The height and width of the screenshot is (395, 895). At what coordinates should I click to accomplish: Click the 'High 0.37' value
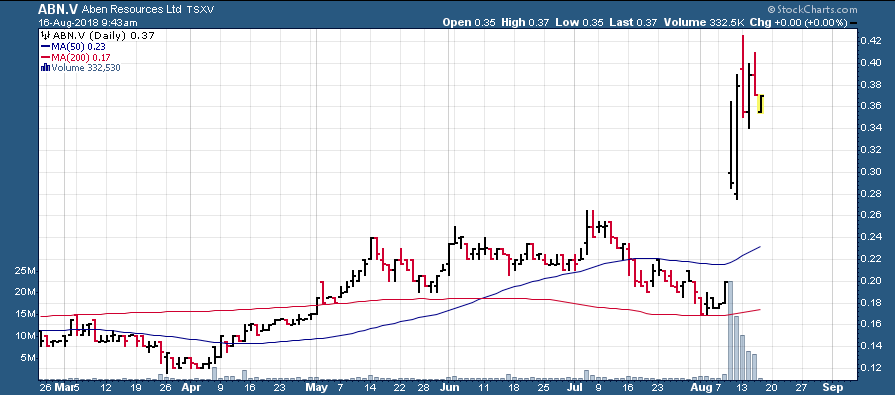coord(525,23)
